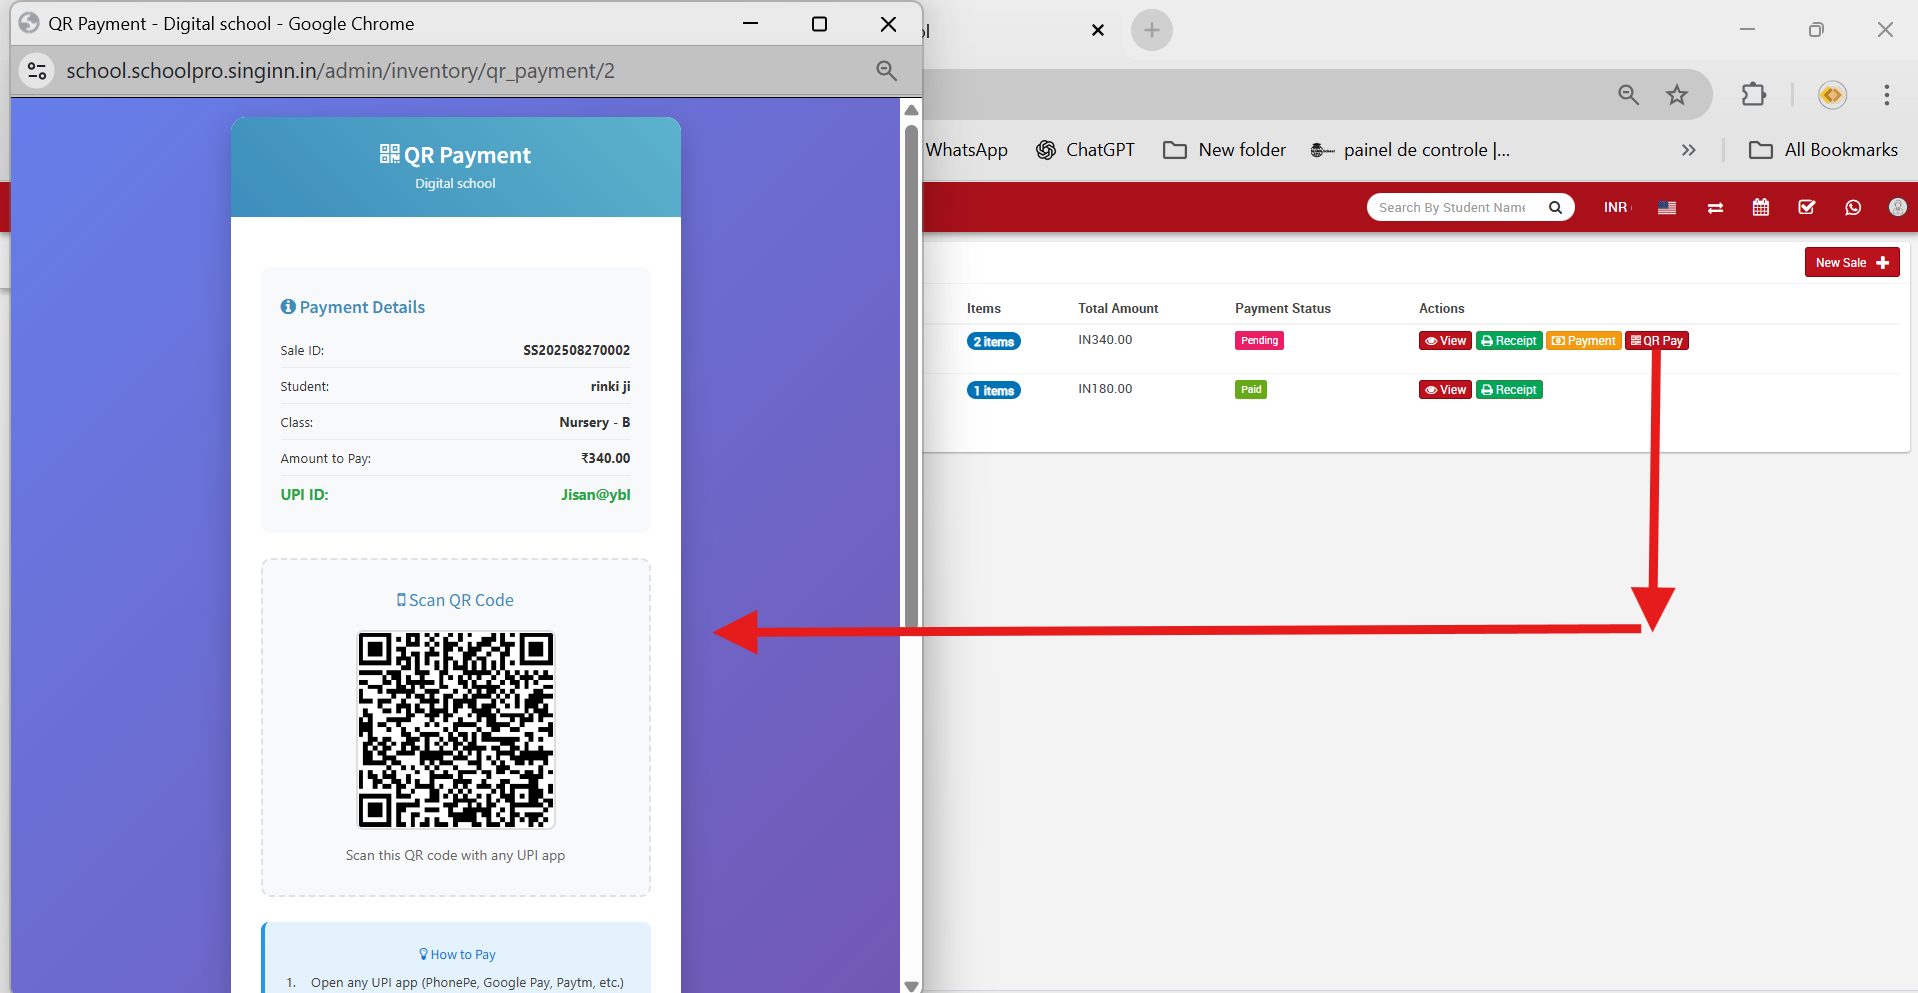Click Receipt for the IN180.00 sale
The image size is (1918, 993).
[x=1509, y=390]
